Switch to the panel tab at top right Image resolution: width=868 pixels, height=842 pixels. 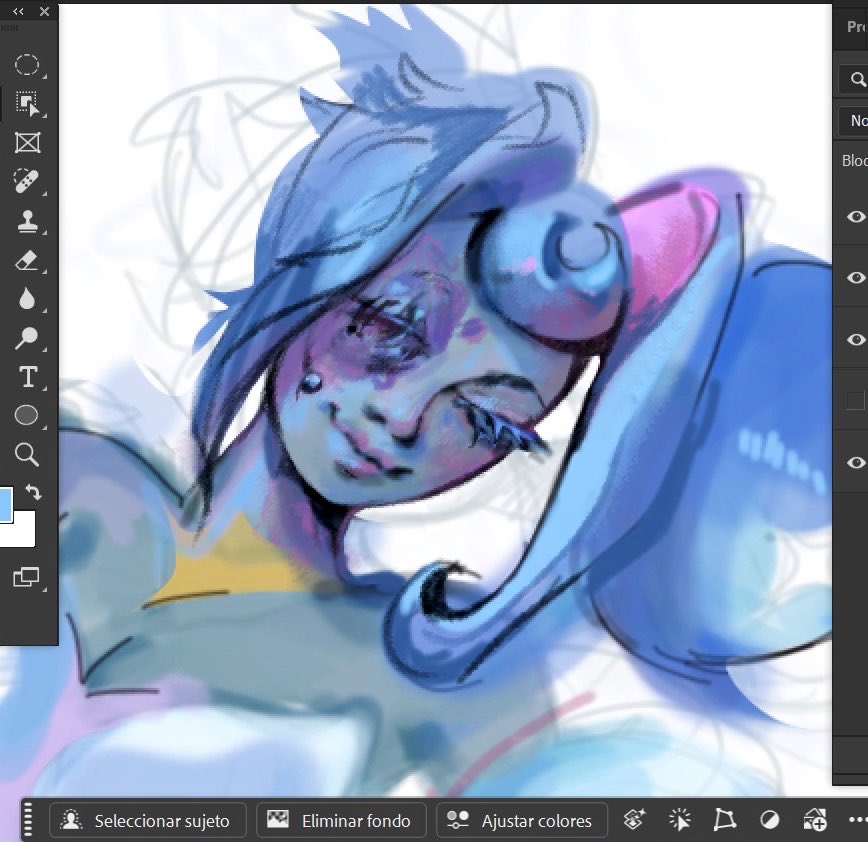coord(857,27)
